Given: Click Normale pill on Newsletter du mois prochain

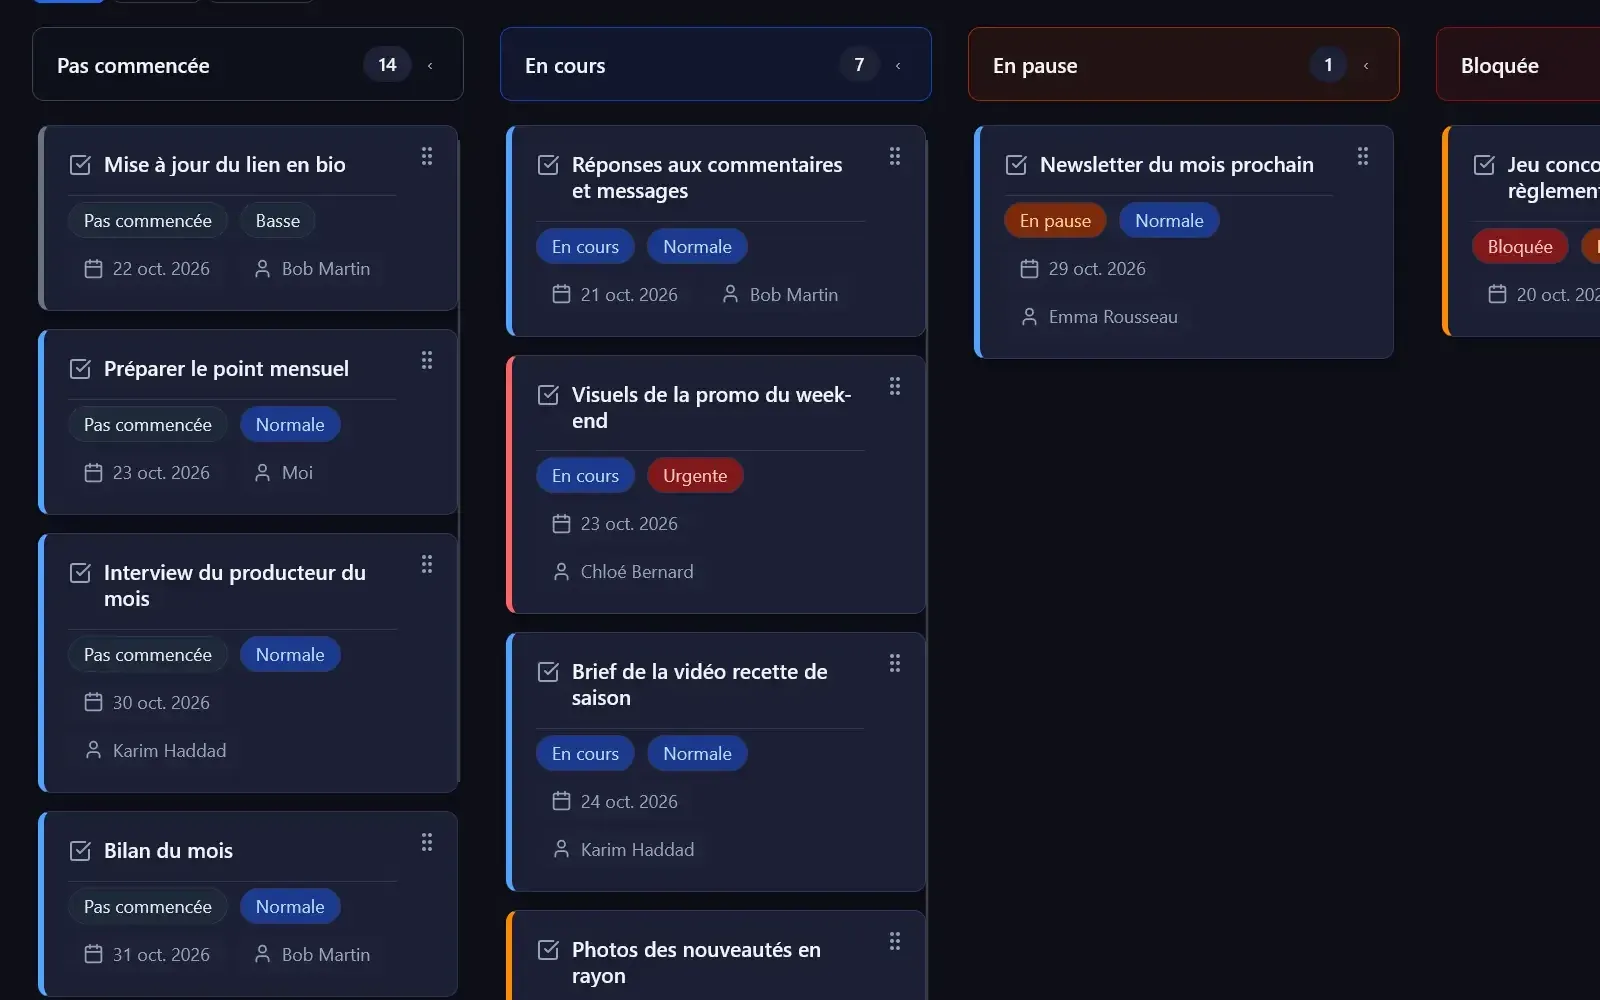Looking at the screenshot, I should tap(1169, 221).
